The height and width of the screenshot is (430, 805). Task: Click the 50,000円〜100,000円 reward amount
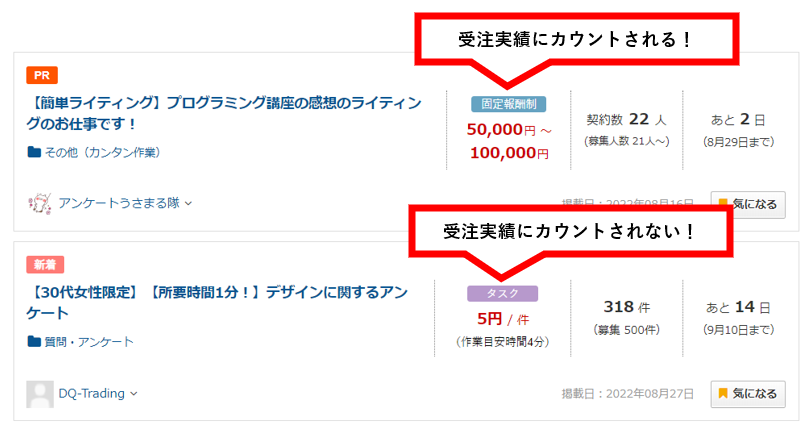(x=509, y=141)
